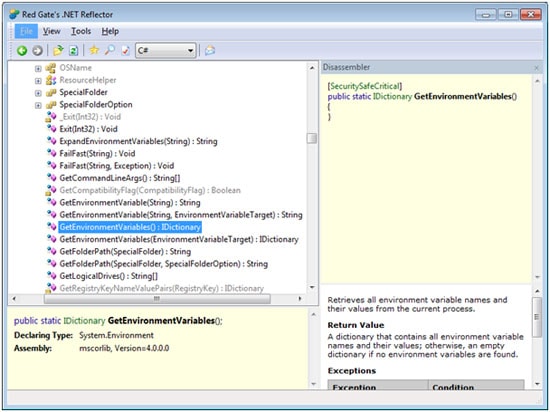The width and height of the screenshot is (550, 412).
Task: Click tree view scroll-up arrow
Action: 312,68
